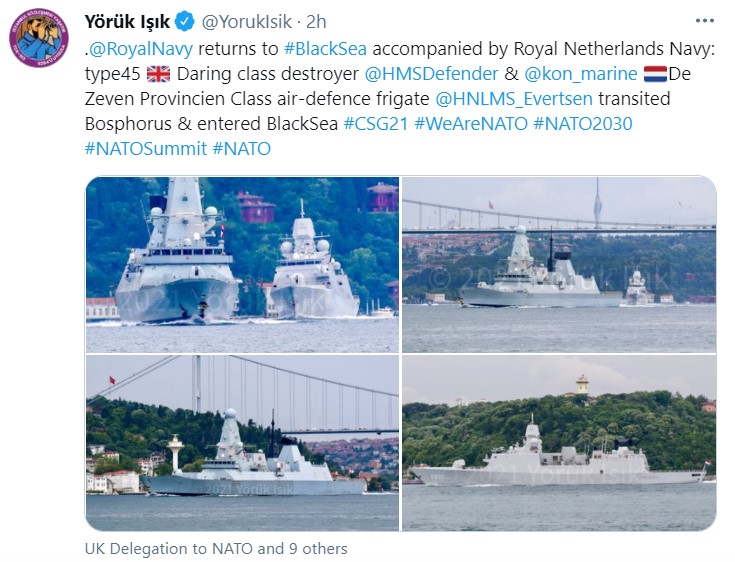This screenshot has width=735, height=562.
Task: Follow the #CSG21 hashtag
Action: [x=376, y=124]
